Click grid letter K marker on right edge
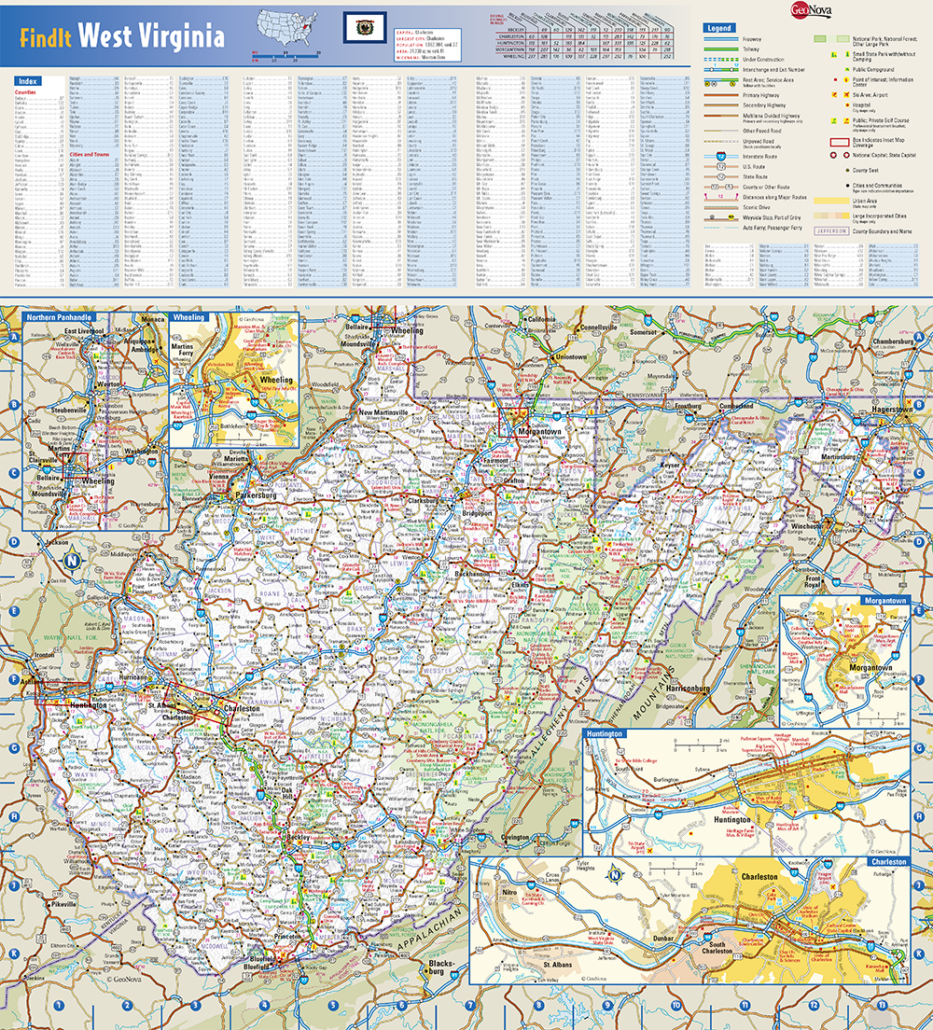 pos(917,952)
